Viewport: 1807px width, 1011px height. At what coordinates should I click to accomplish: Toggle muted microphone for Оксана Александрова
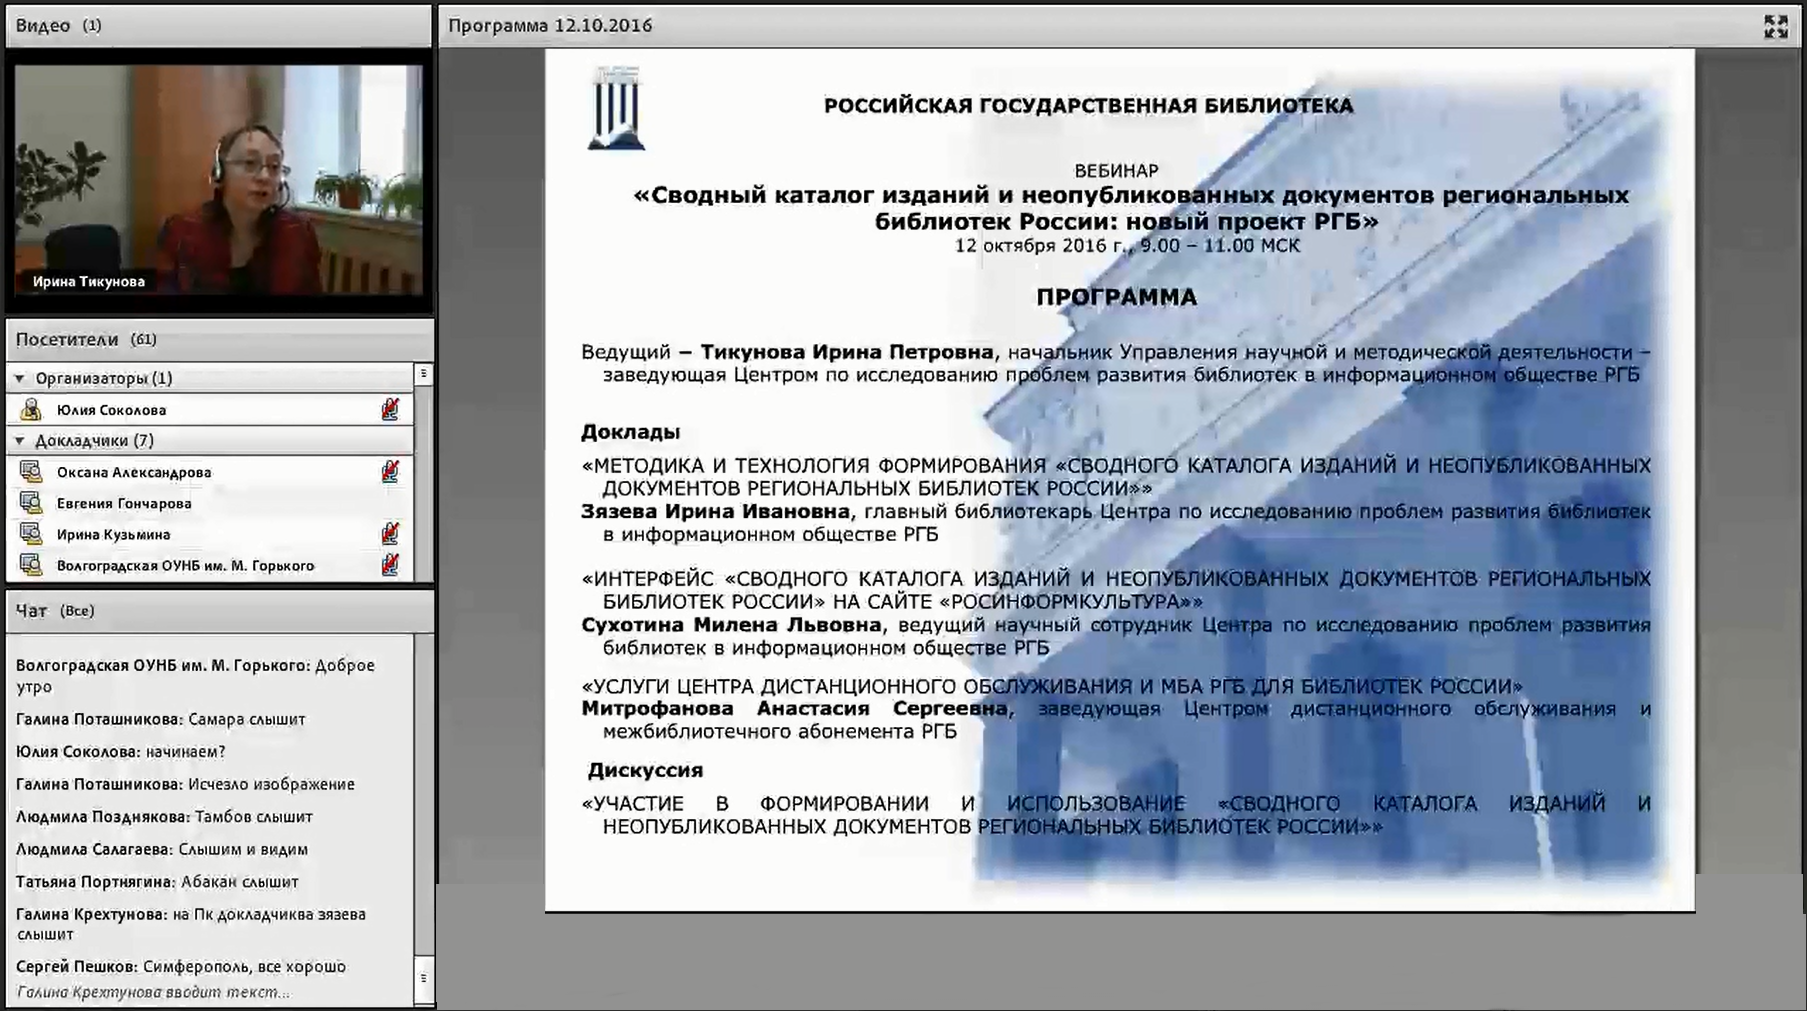tap(390, 472)
